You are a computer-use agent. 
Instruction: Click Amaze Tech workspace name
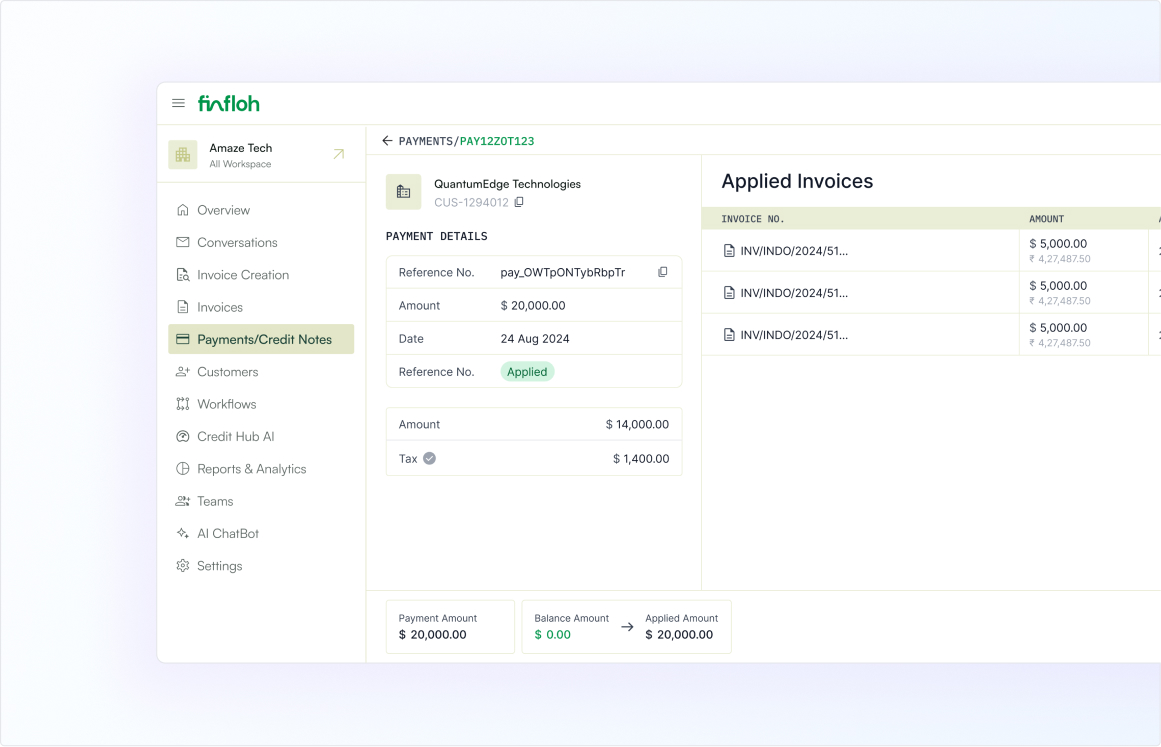tap(241, 148)
